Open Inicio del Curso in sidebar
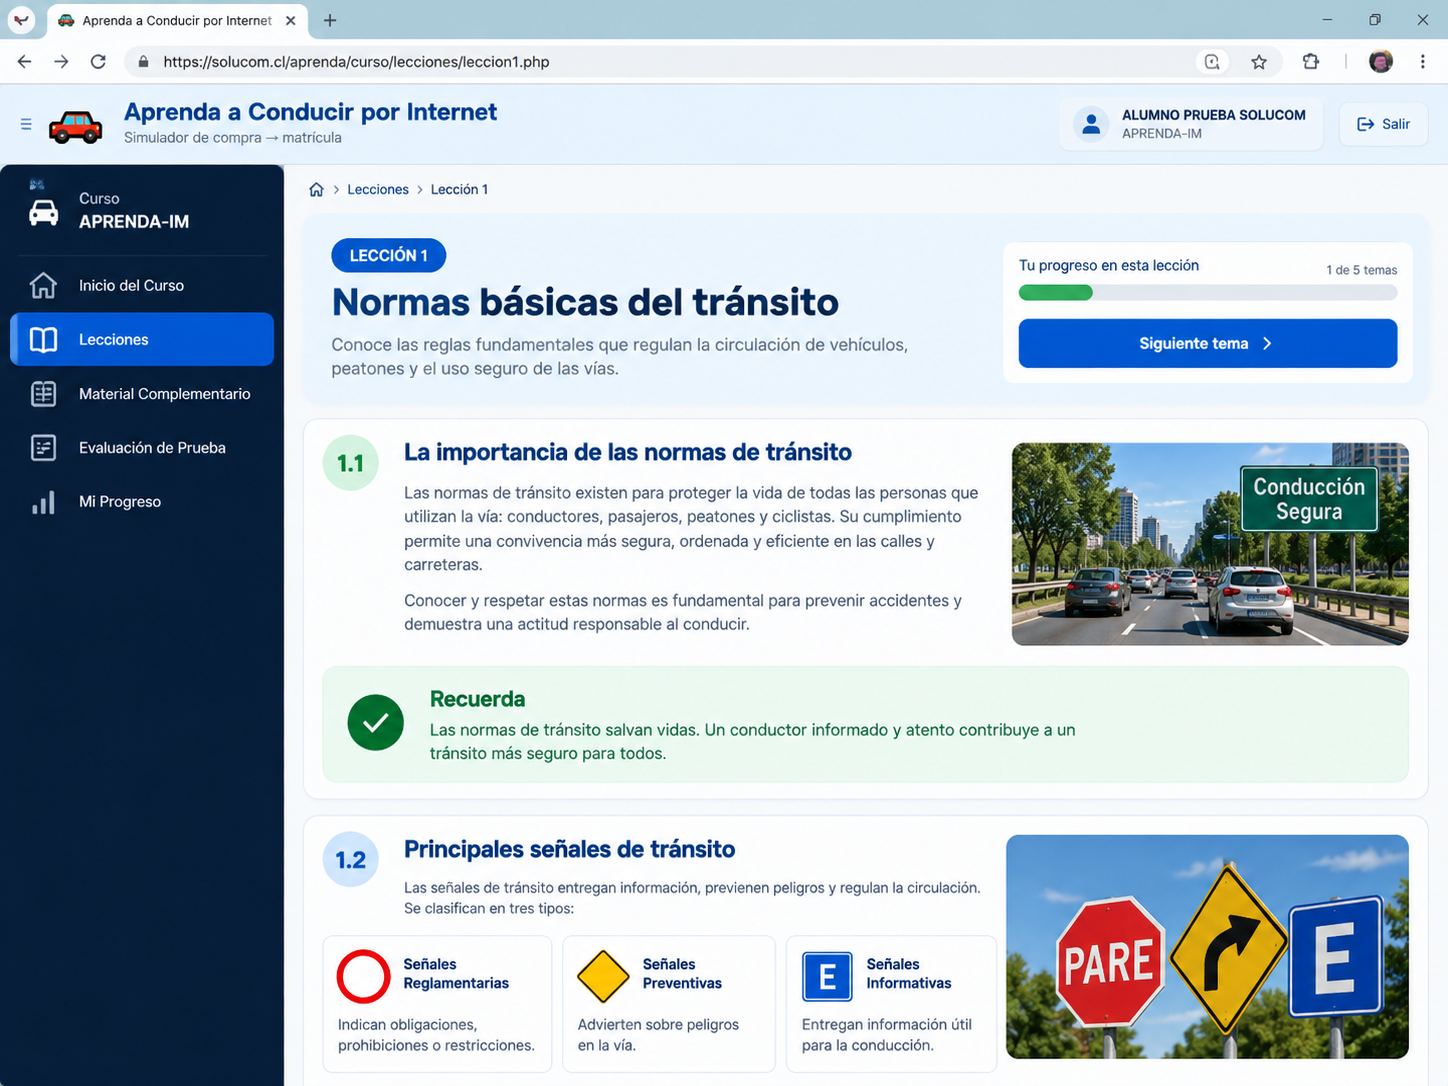This screenshot has width=1448, height=1086. click(x=142, y=285)
